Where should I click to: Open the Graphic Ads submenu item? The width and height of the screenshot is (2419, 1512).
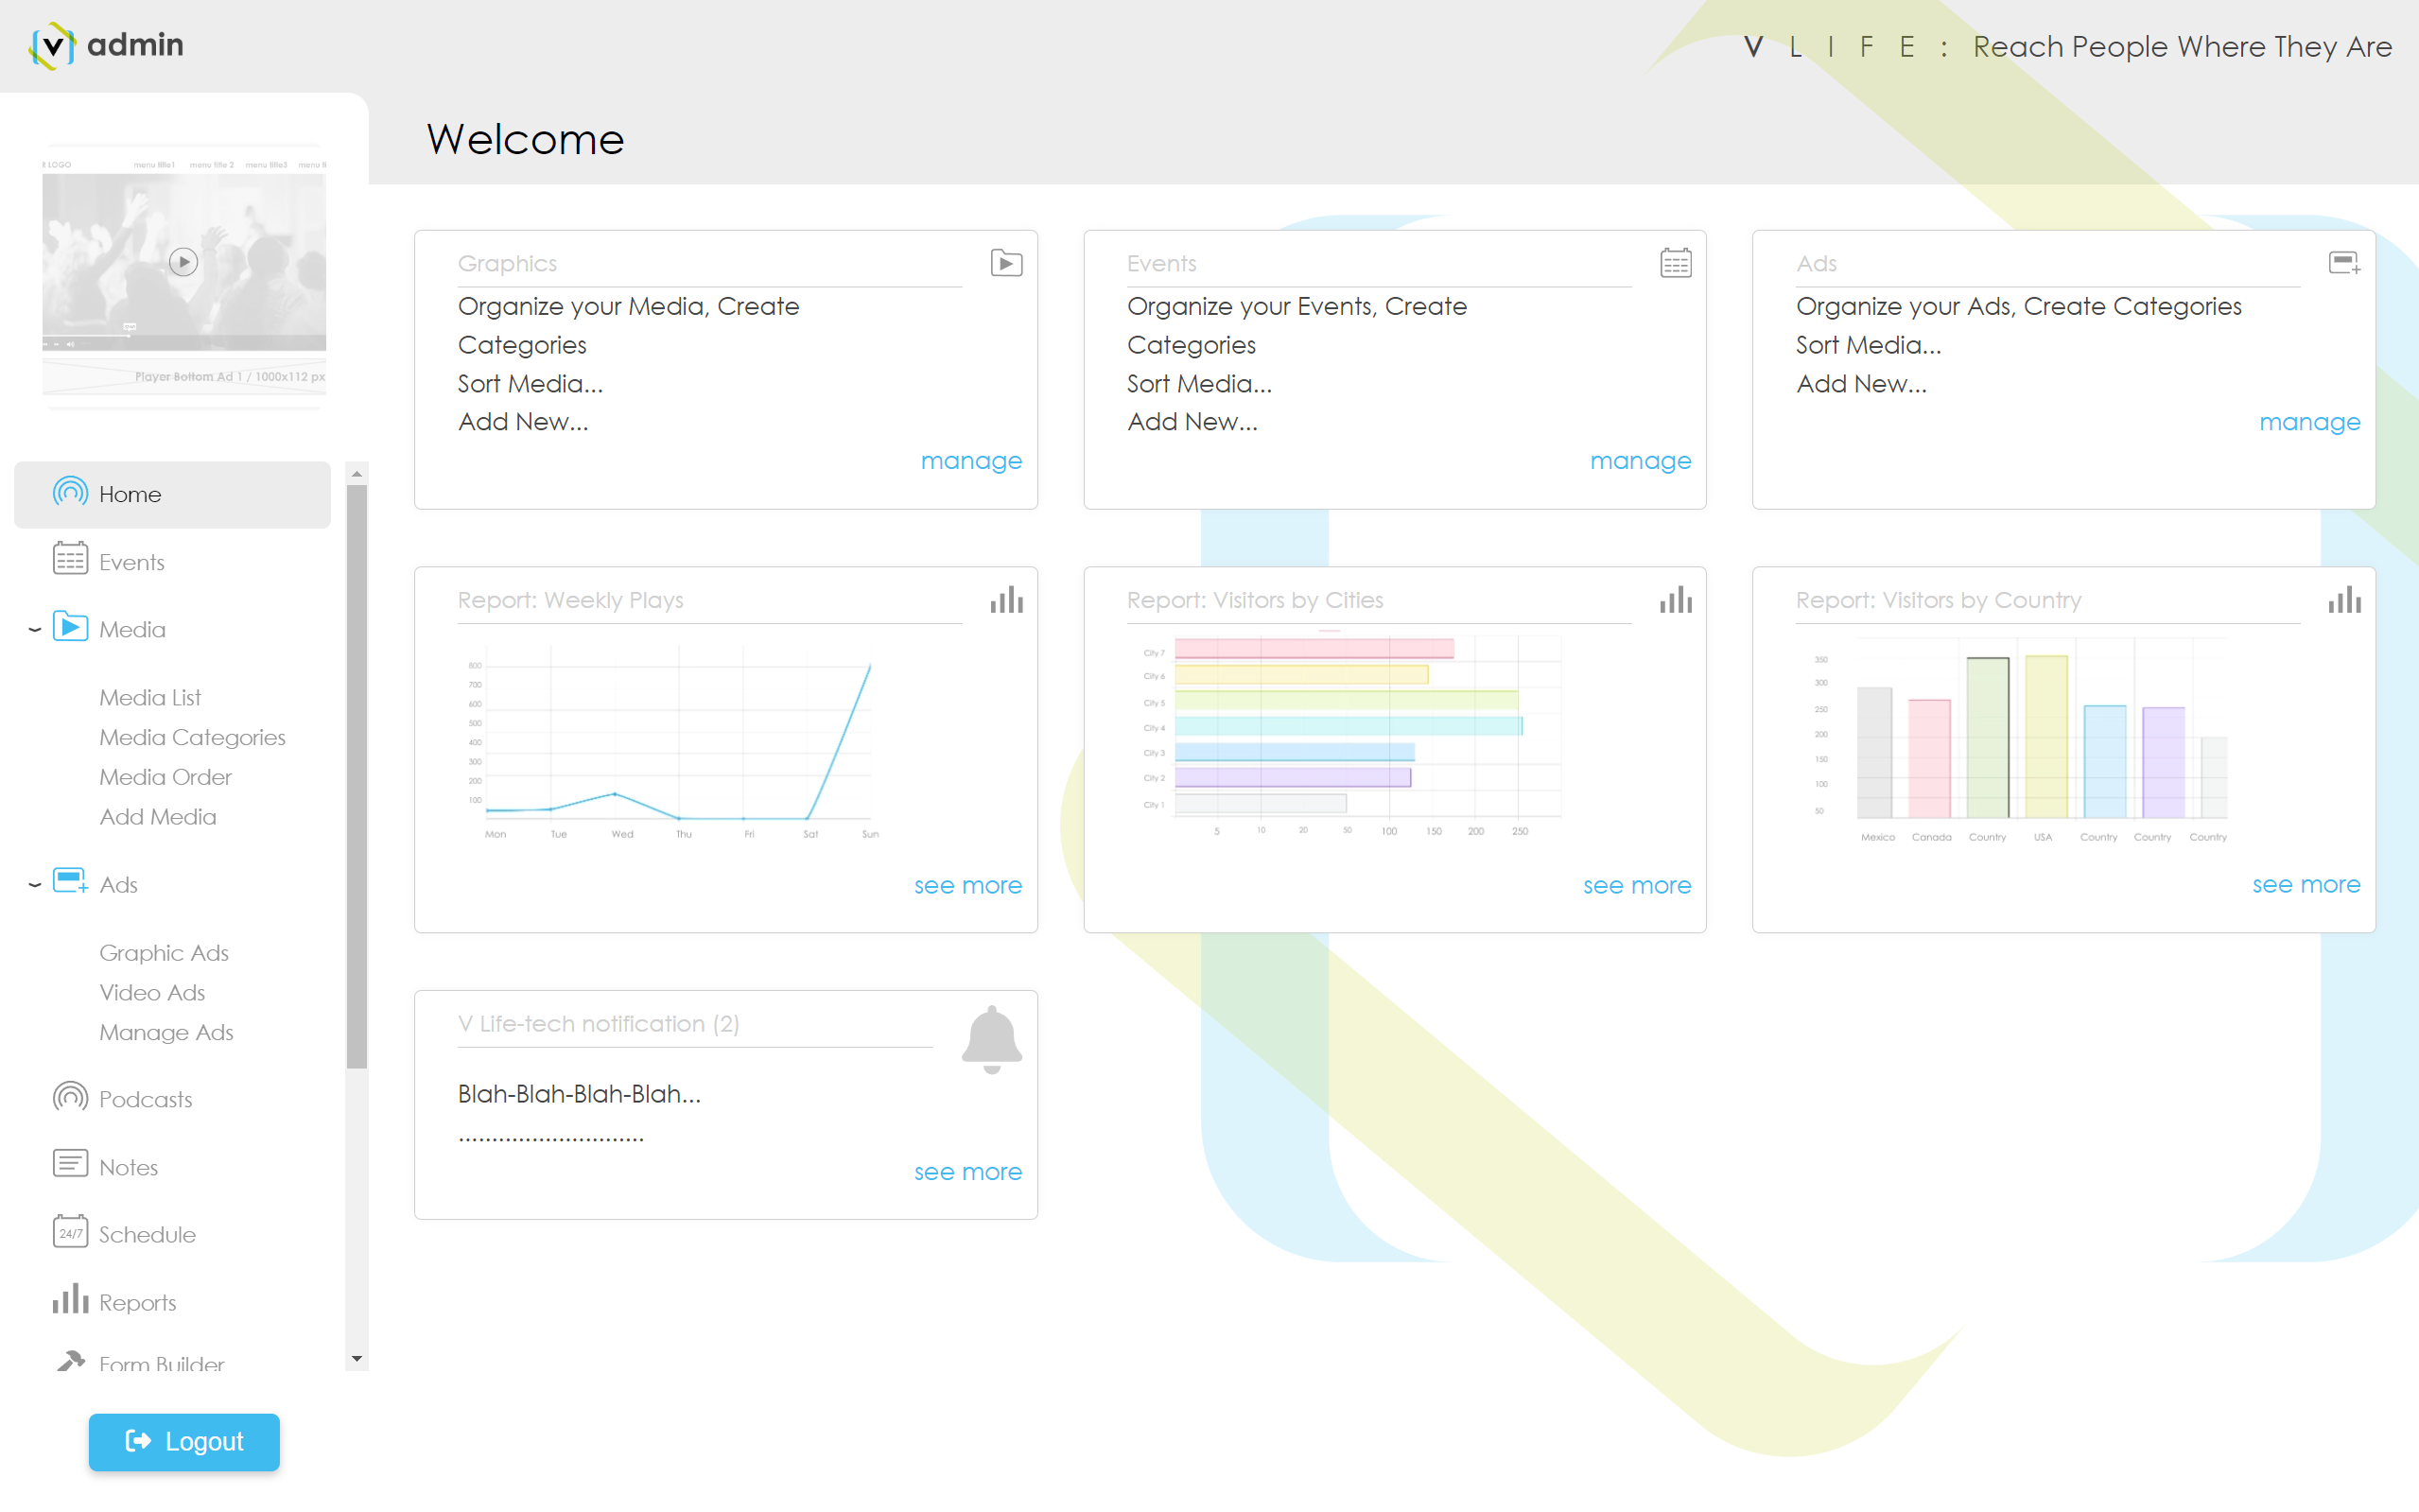click(x=164, y=952)
